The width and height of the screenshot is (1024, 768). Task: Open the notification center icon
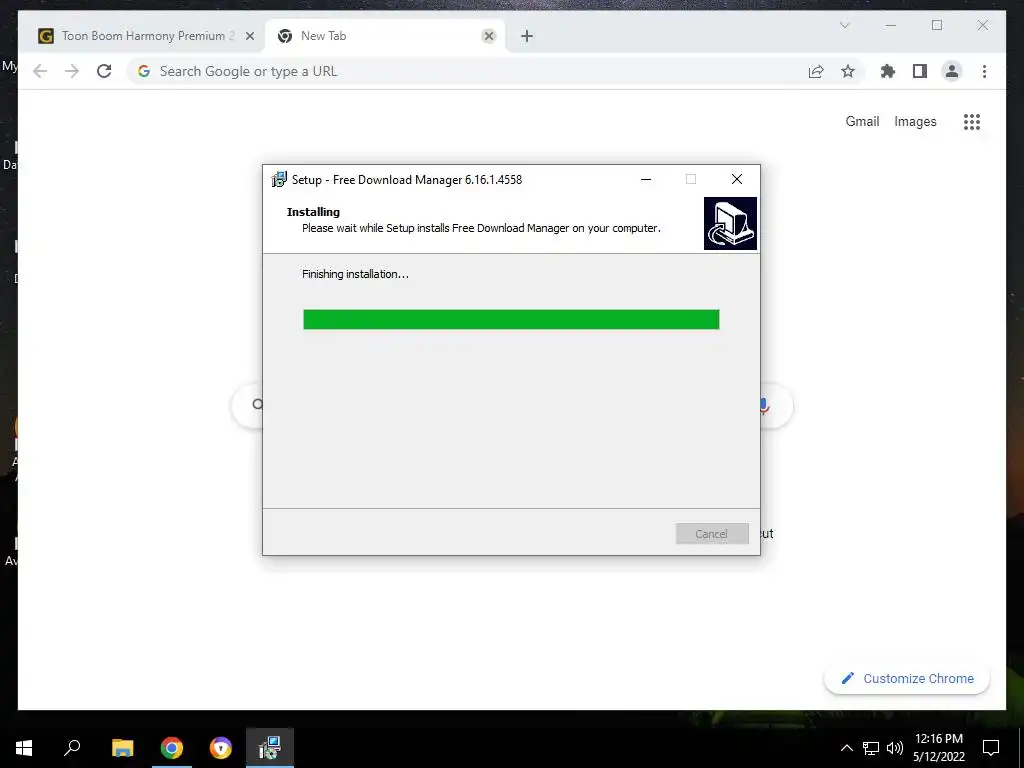click(991, 748)
